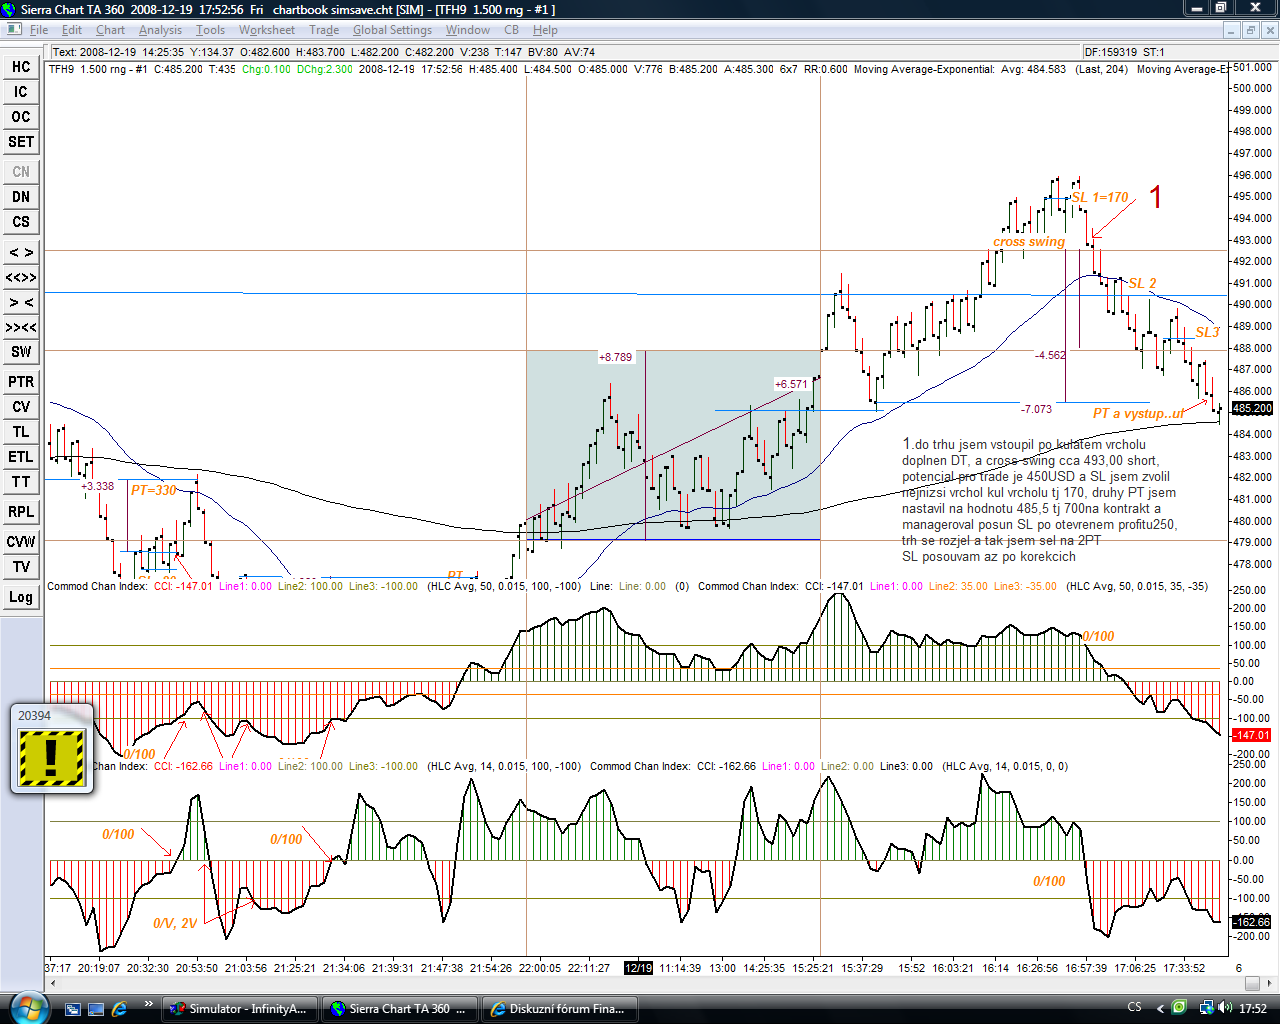
Task: Switch to Sierra Chart TA 360 taskbar button
Action: [400, 1009]
